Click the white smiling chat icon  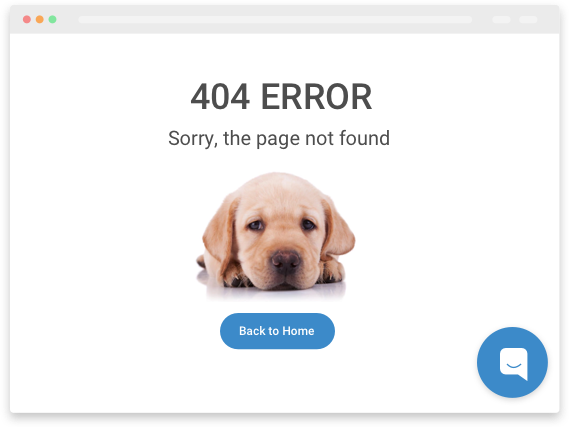(x=513, y=364)
